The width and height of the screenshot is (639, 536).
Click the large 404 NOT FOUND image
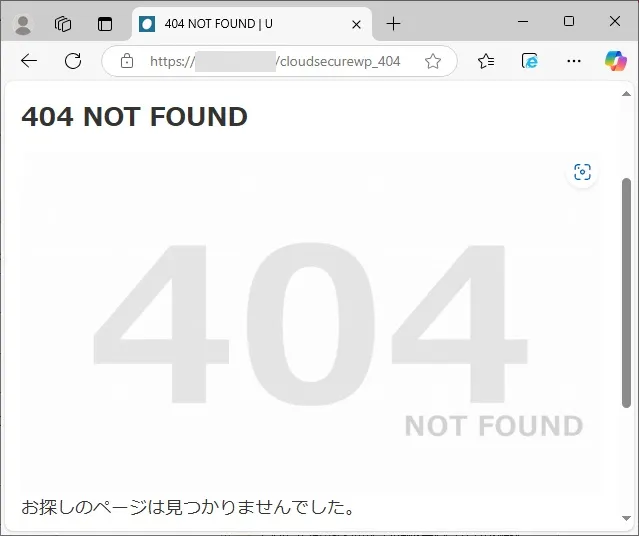click(x=311, y=322)
